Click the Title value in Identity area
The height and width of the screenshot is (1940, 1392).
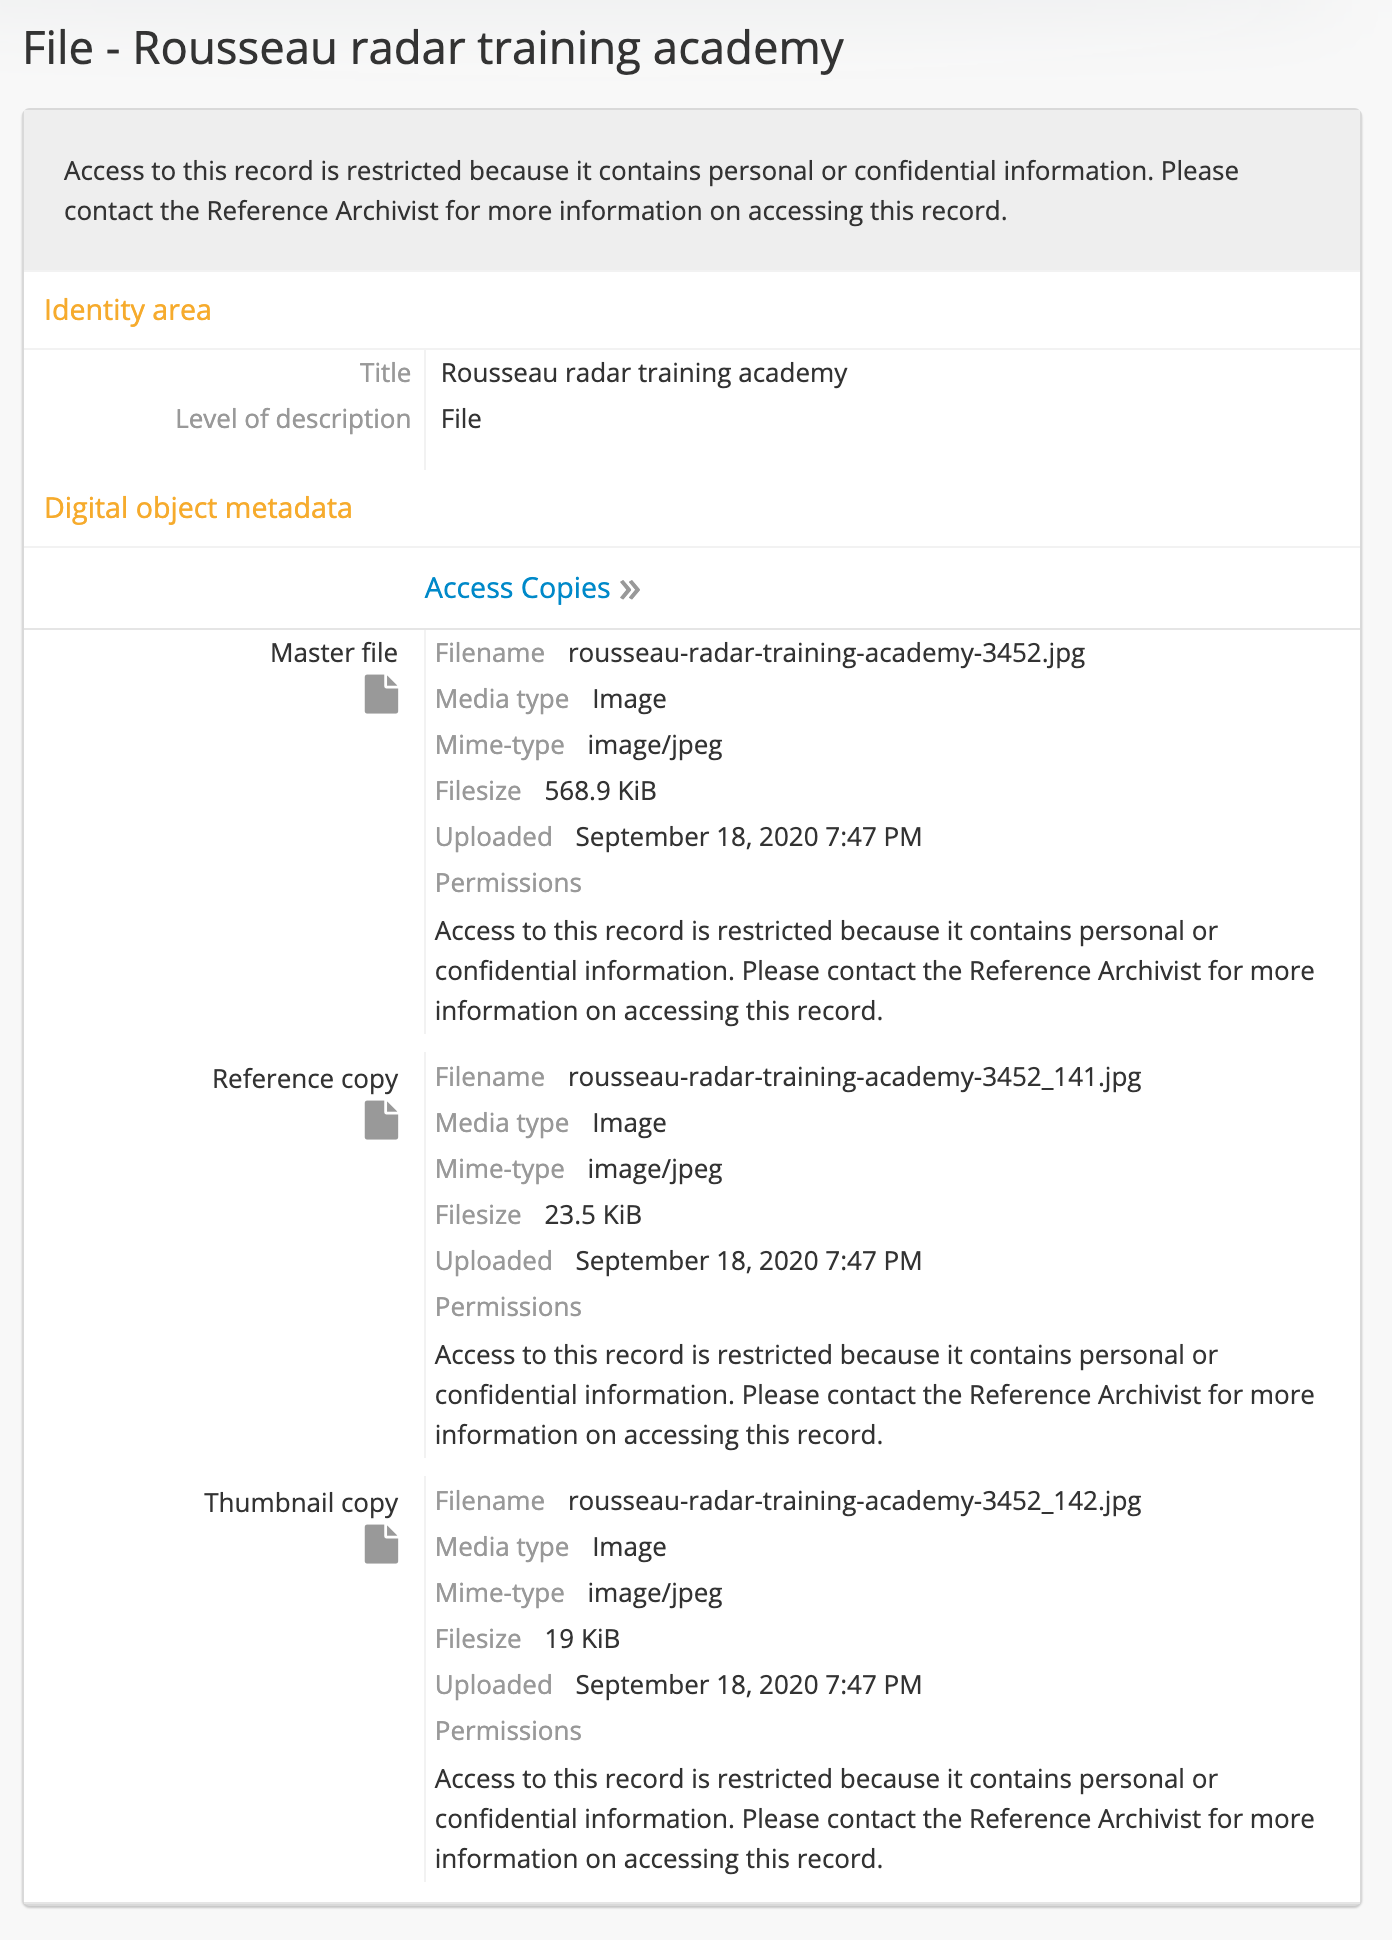644,373
